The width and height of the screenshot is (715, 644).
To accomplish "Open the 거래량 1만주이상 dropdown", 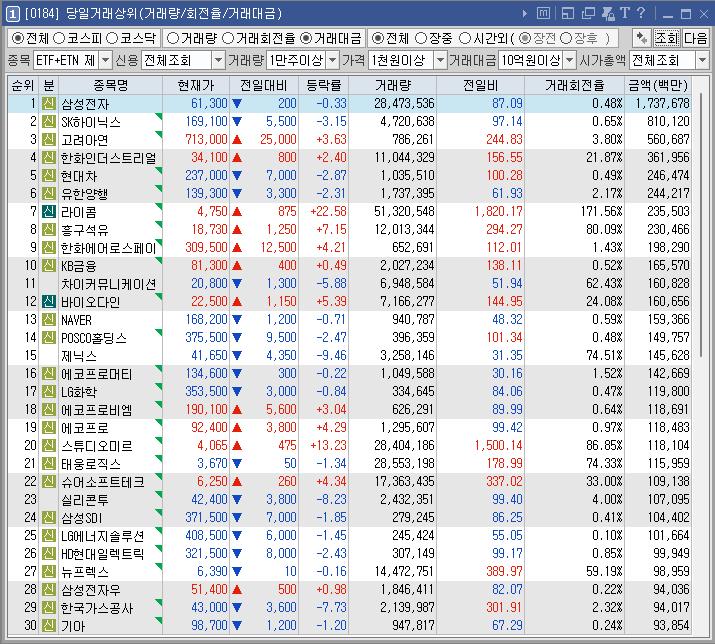I will pyautogui.click(x=333, y=60).
